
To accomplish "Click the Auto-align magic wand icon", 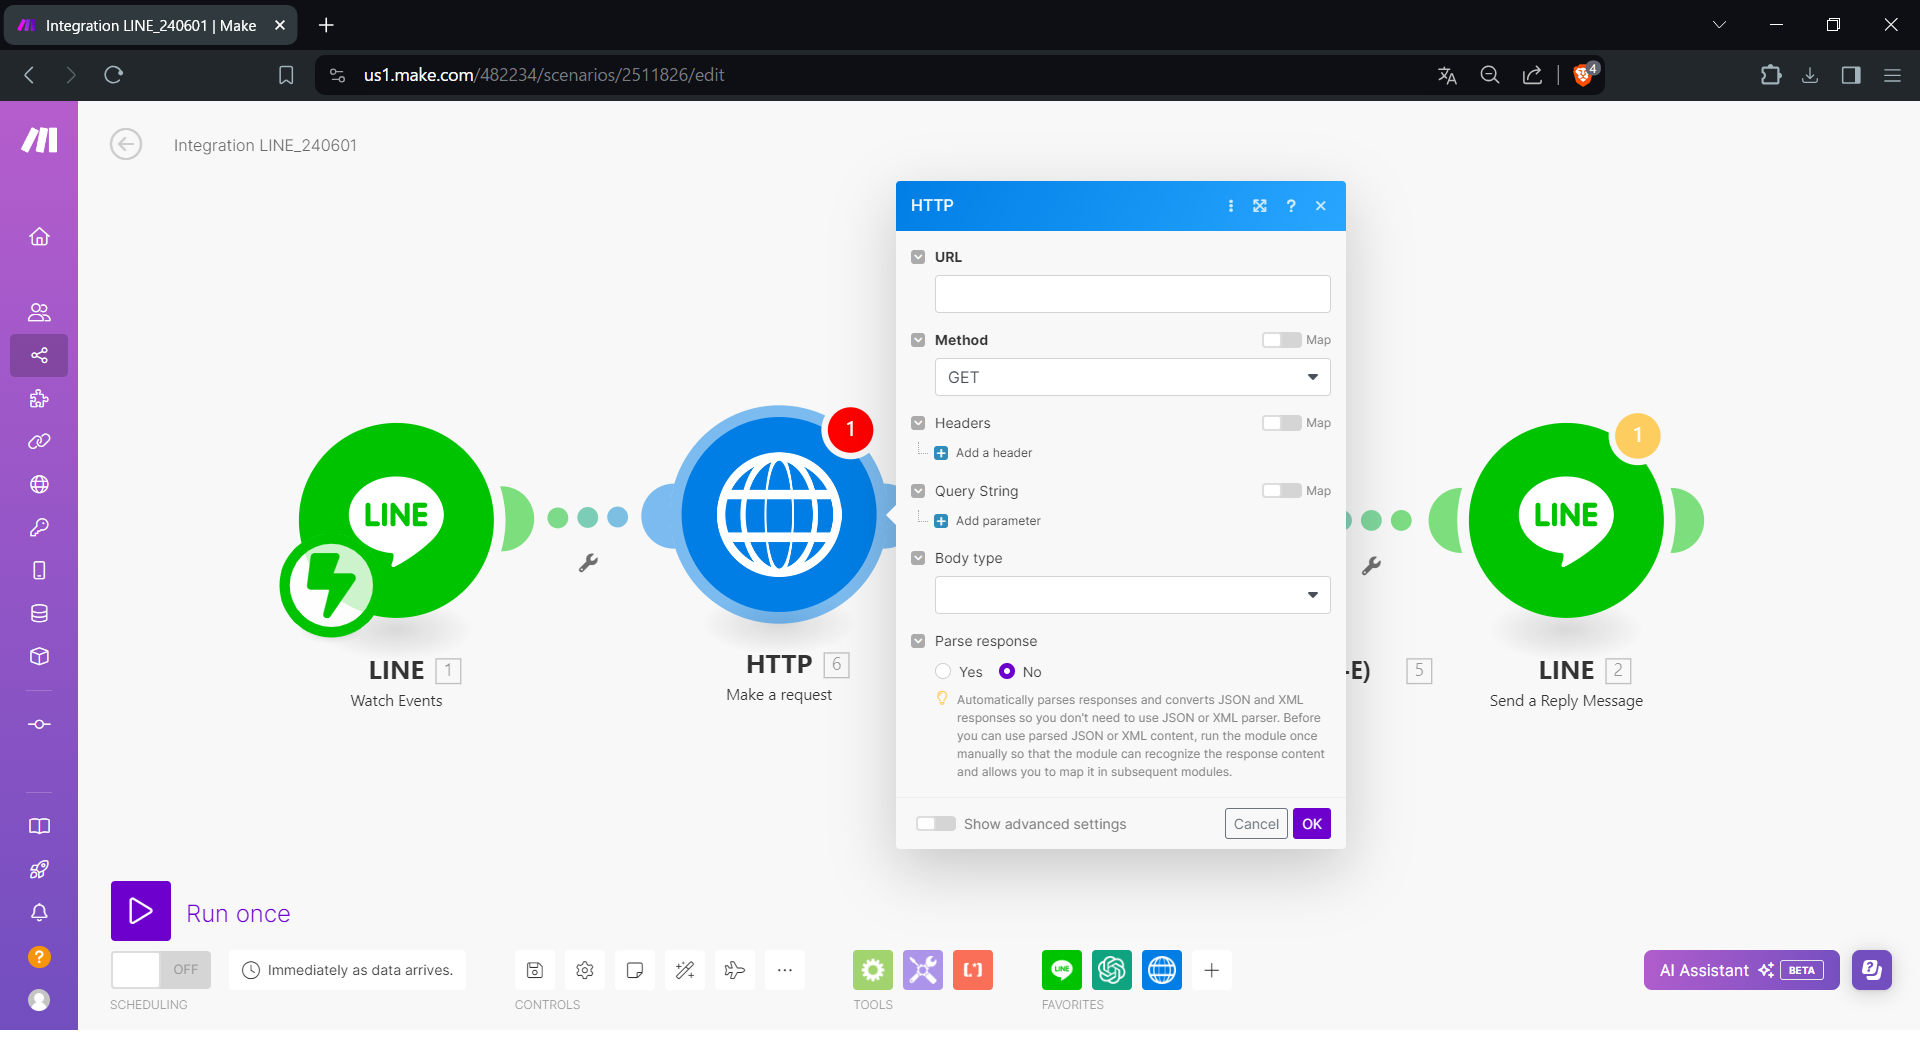I will (685, 970).
